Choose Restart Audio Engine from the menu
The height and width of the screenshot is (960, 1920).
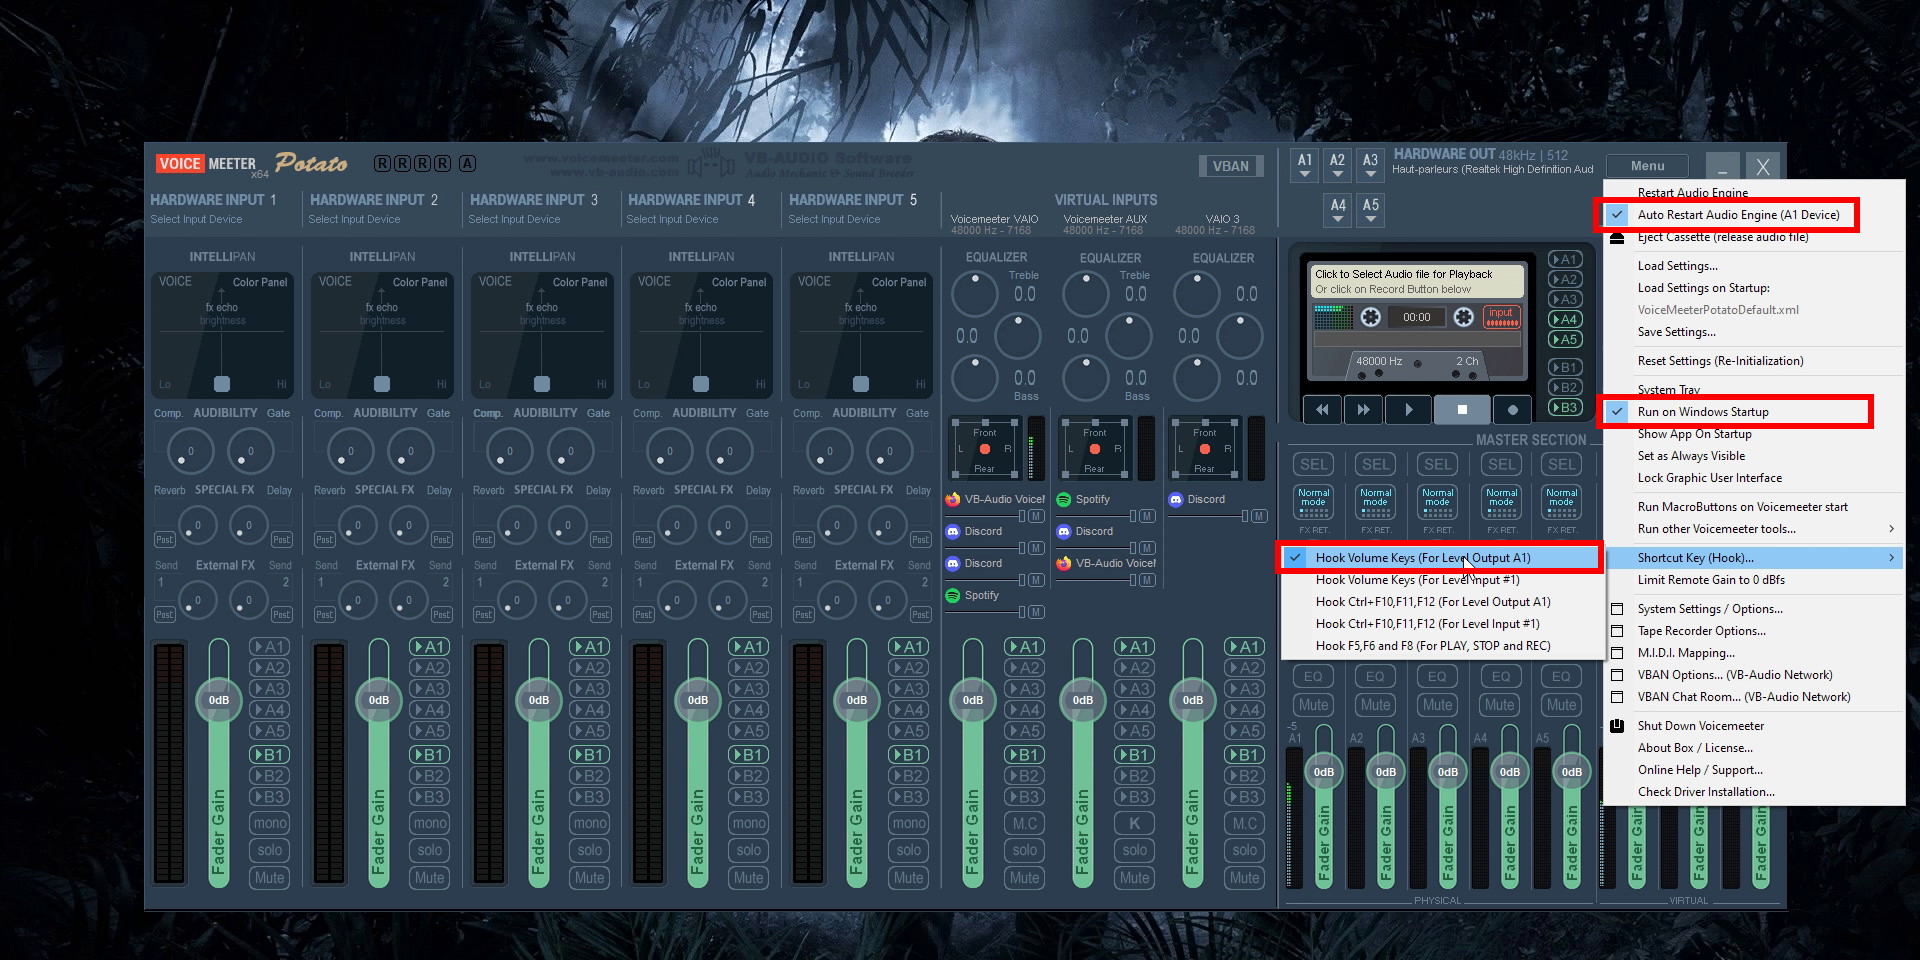coord(1693,193)
